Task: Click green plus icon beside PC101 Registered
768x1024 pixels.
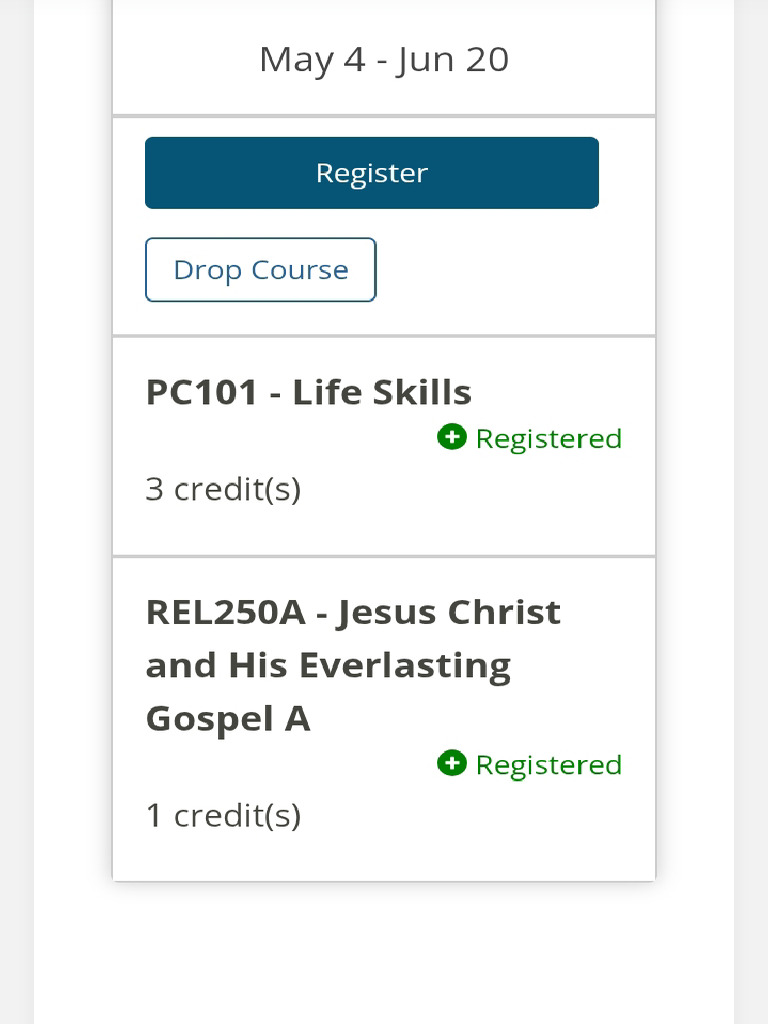Action: pos(452,437)
